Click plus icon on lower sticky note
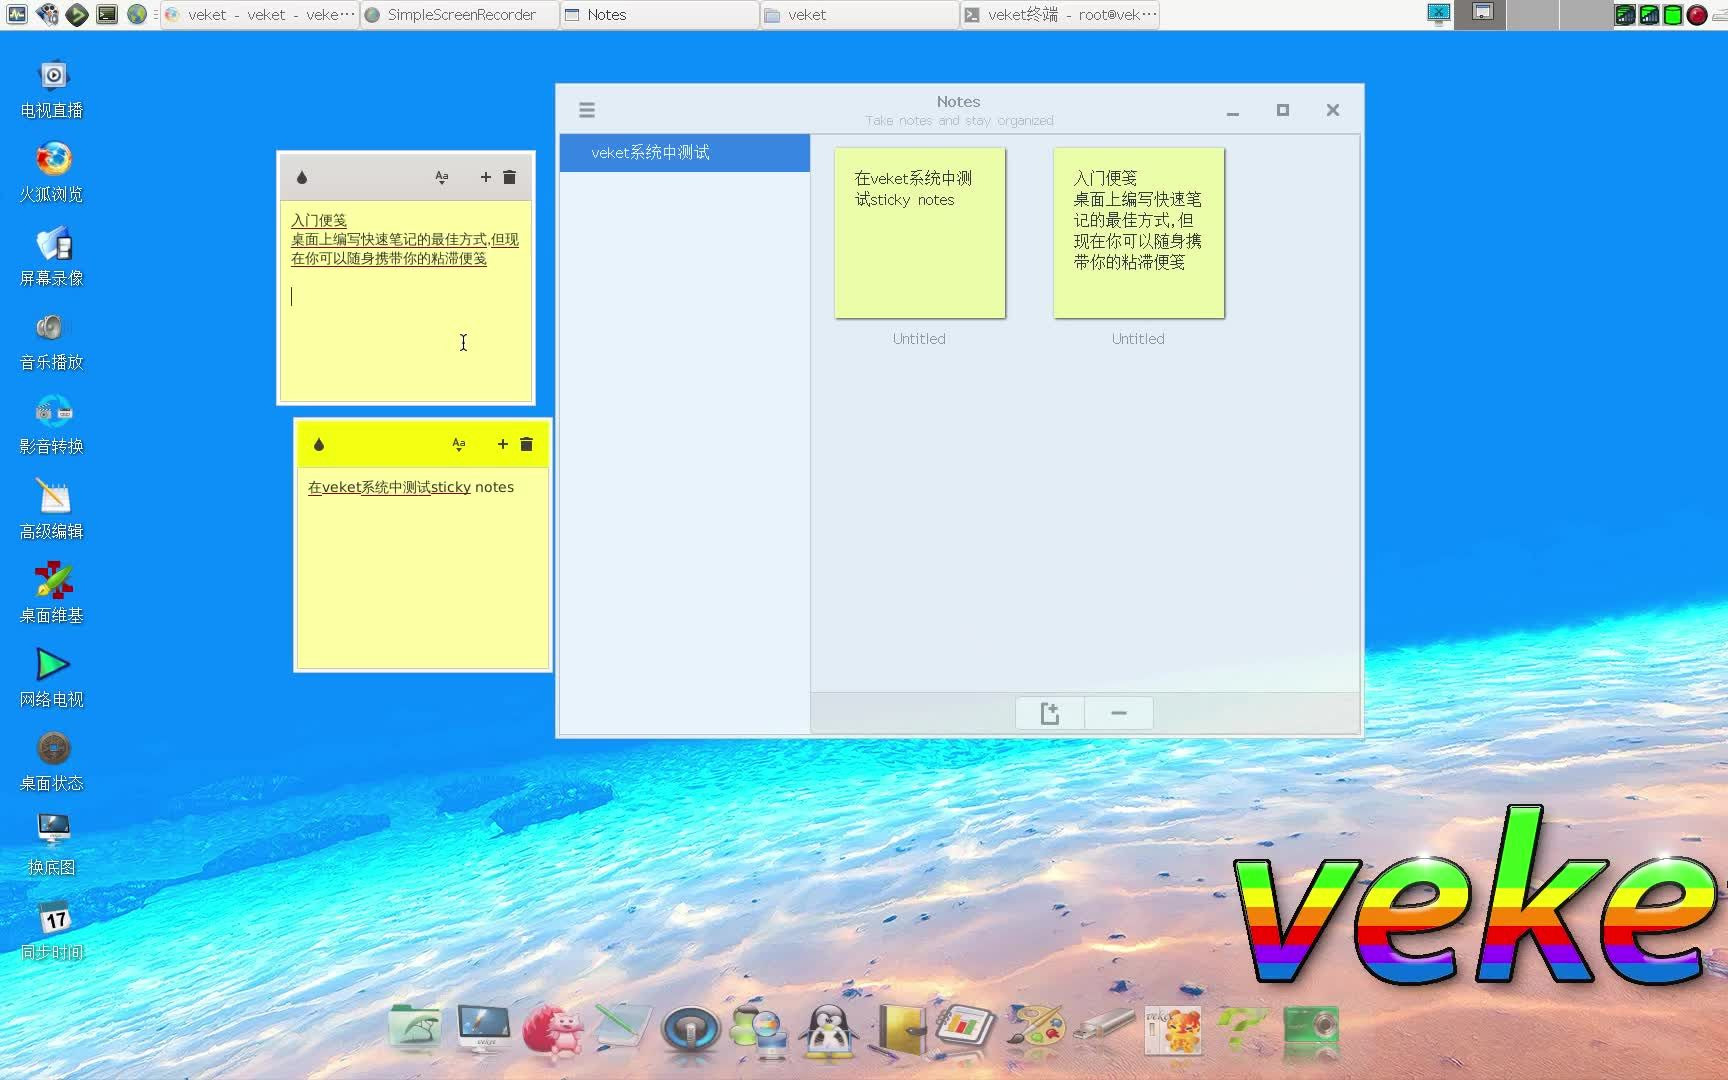The height and width of the screenshot is (1080, 1728). pos(503,444)
